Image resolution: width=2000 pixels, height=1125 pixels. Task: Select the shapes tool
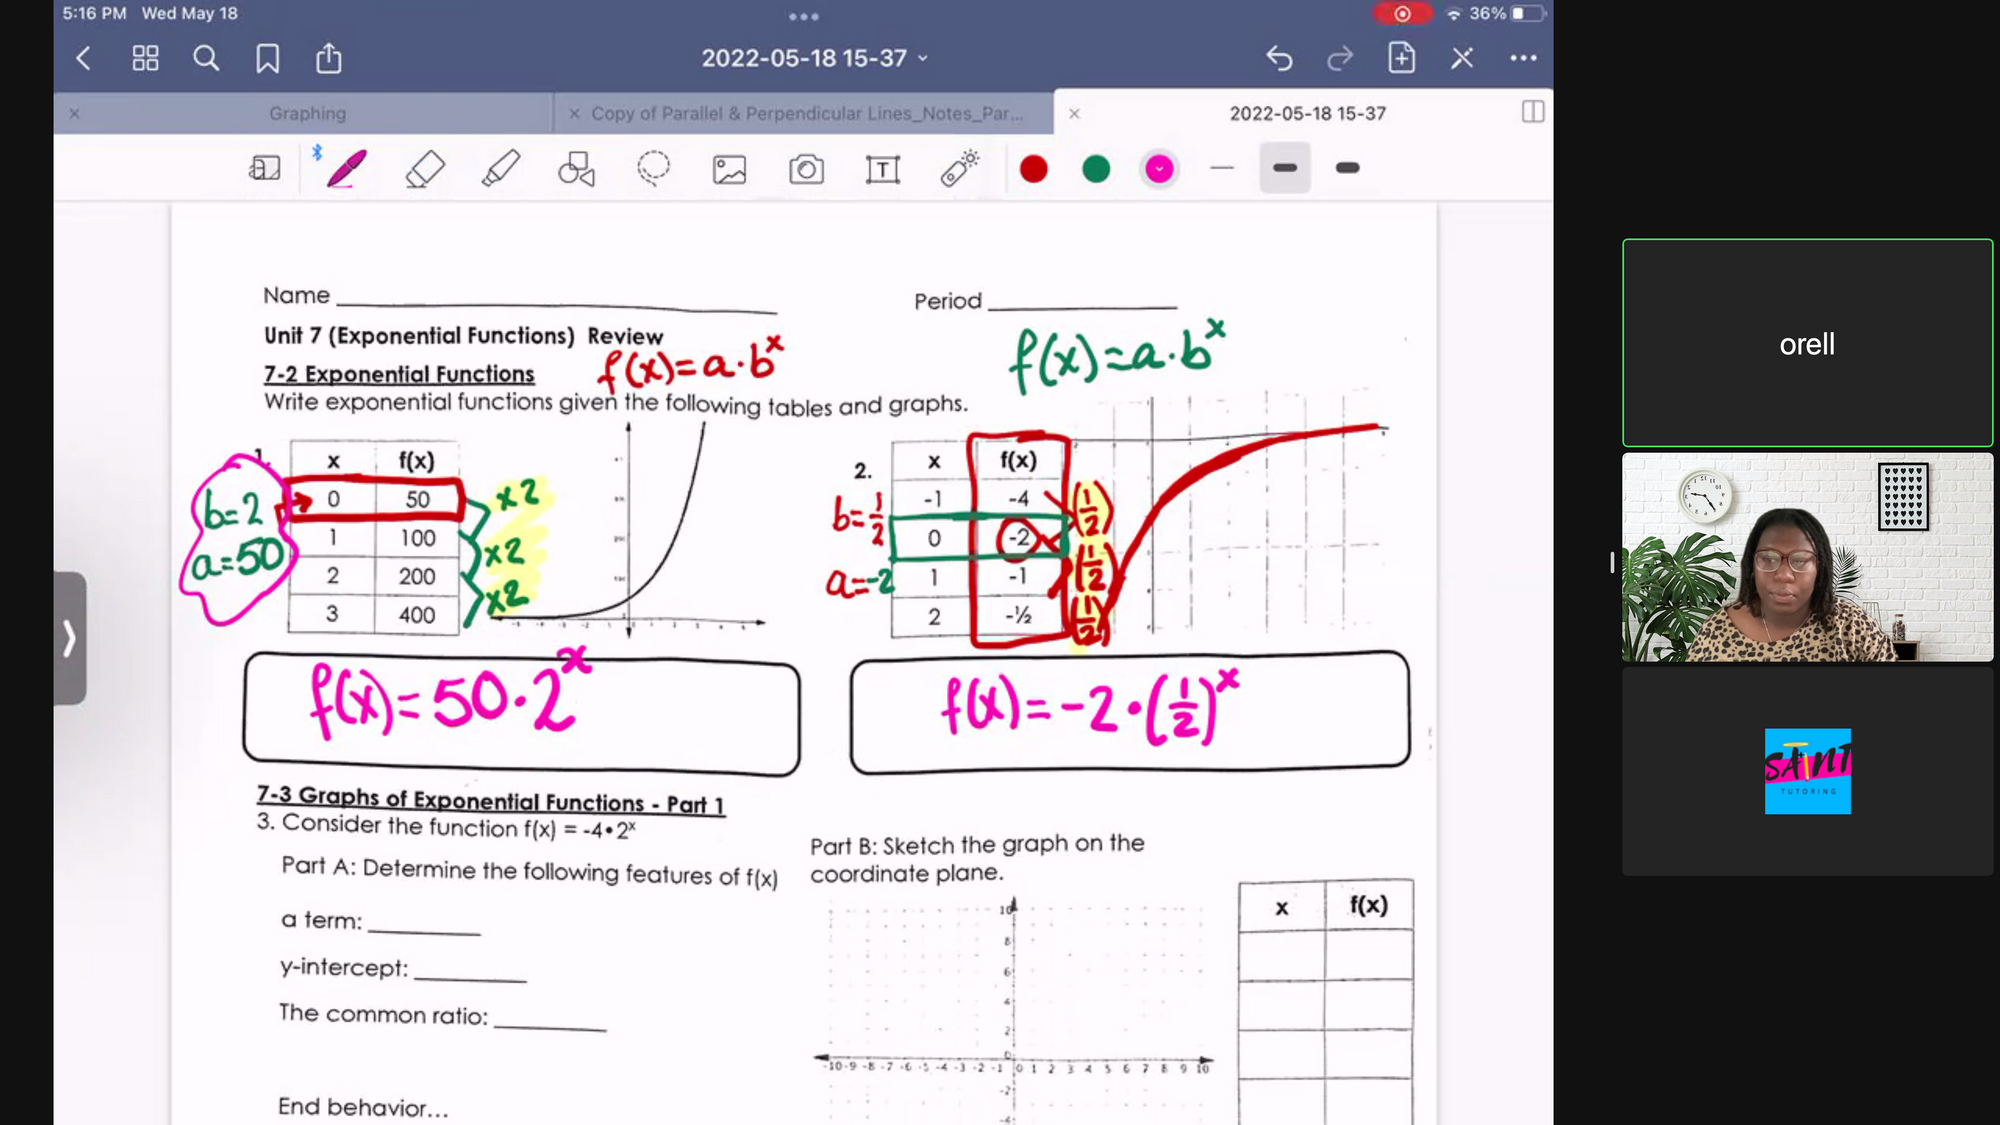tap(576, 169)
